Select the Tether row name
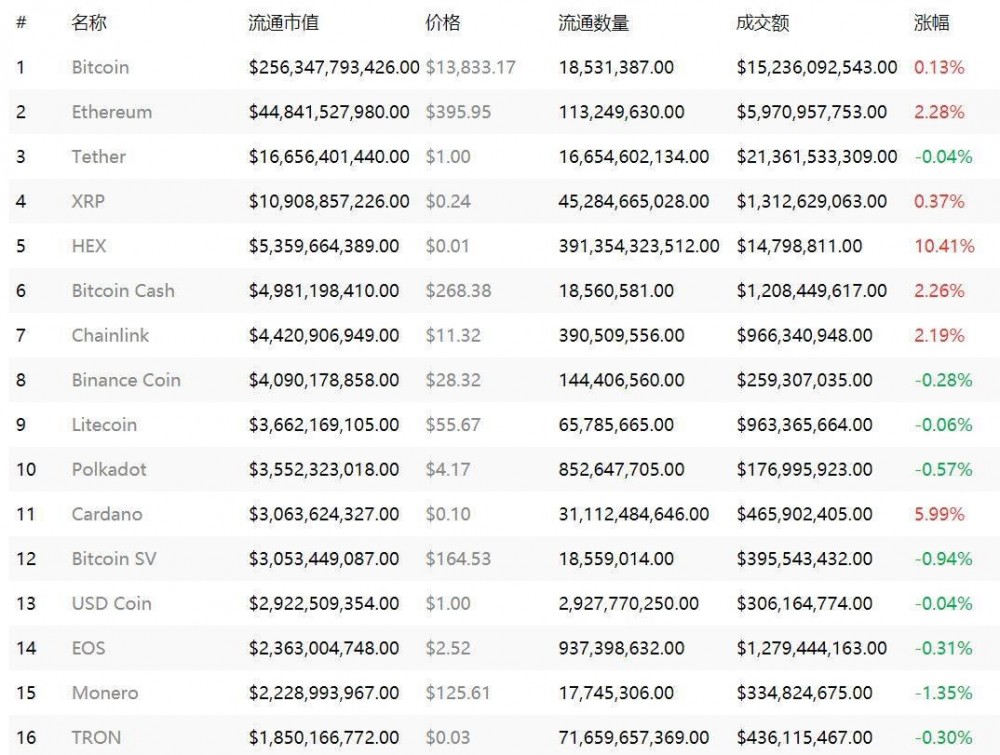The width and height of the screenshot is (1000, 755). click(99, 157)
